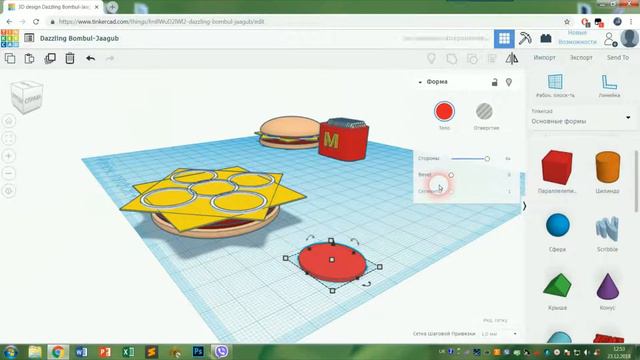Fit all objects in view
This screenshot has height=360, width=640.
pyautogui.click(x=9, y=139)
